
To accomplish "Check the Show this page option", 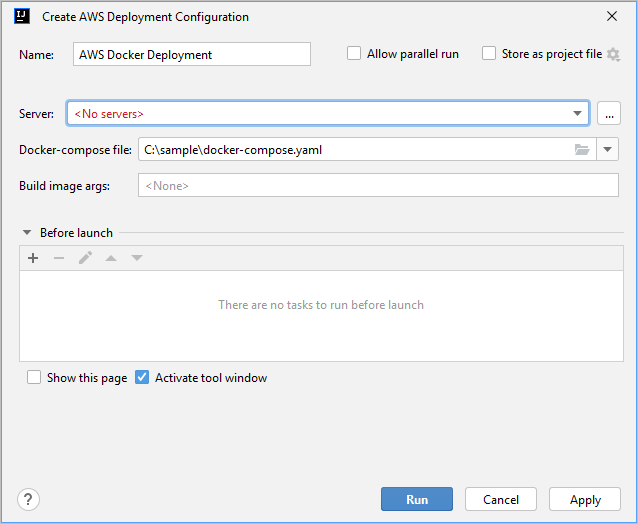I will click(34, 377).
